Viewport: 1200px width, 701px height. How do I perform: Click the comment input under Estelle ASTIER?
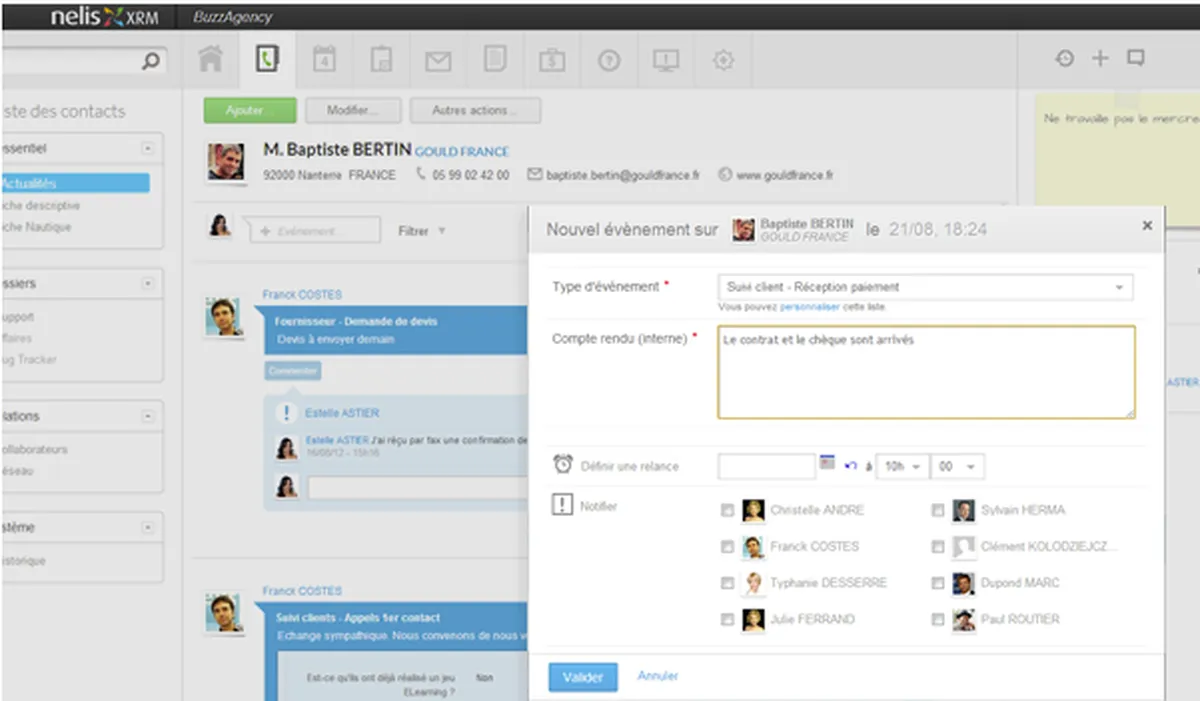coord(417,488)
